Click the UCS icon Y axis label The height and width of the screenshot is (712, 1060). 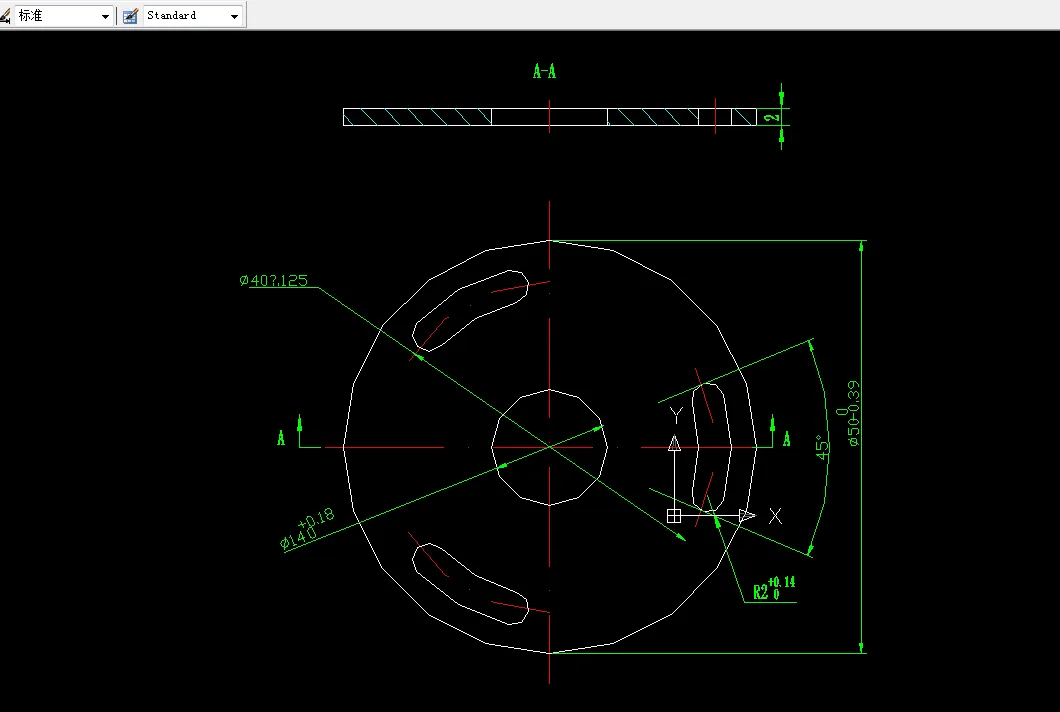point(676,414)
